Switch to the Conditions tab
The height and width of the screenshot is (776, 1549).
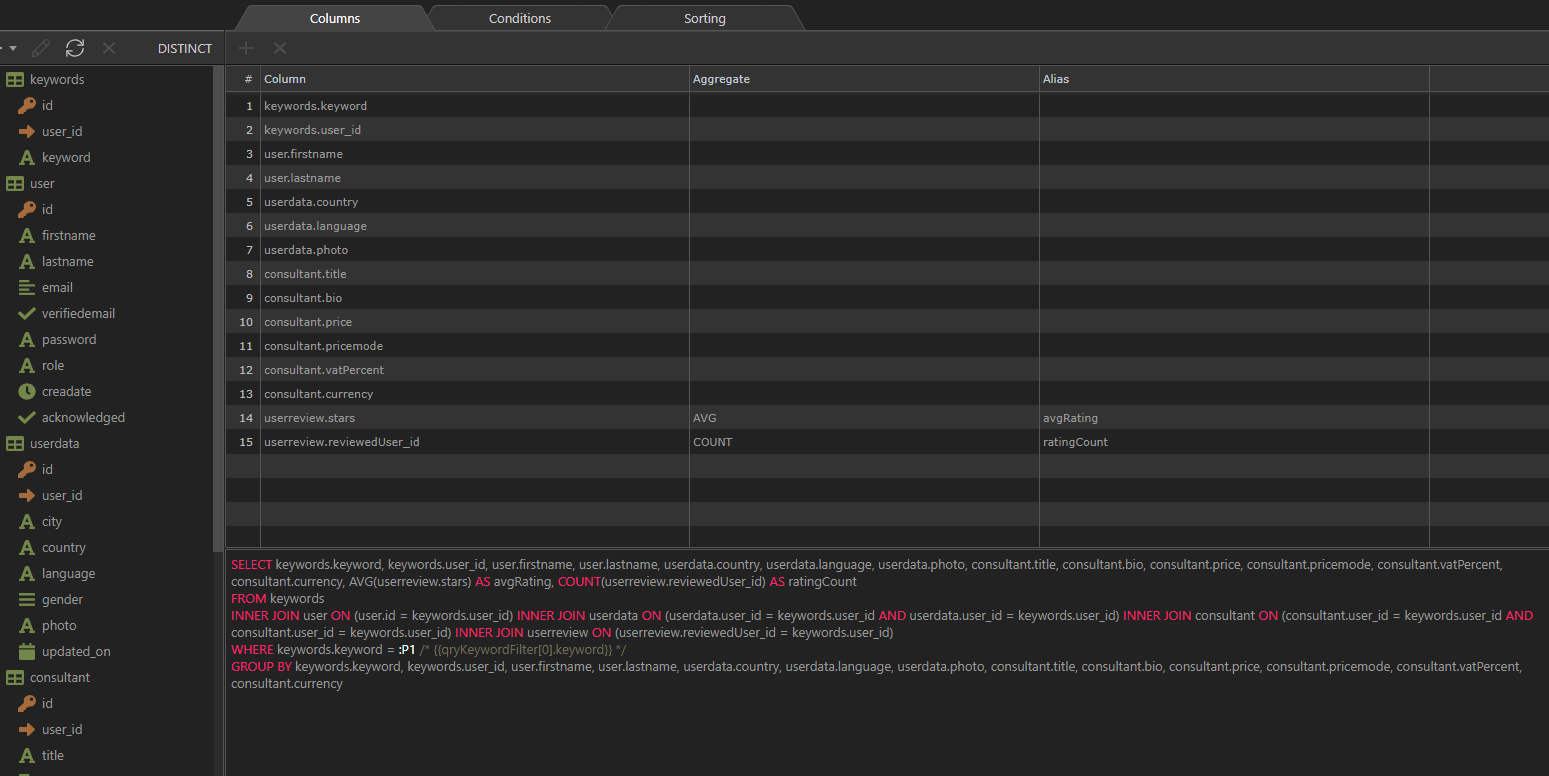[x=519, y=19]
